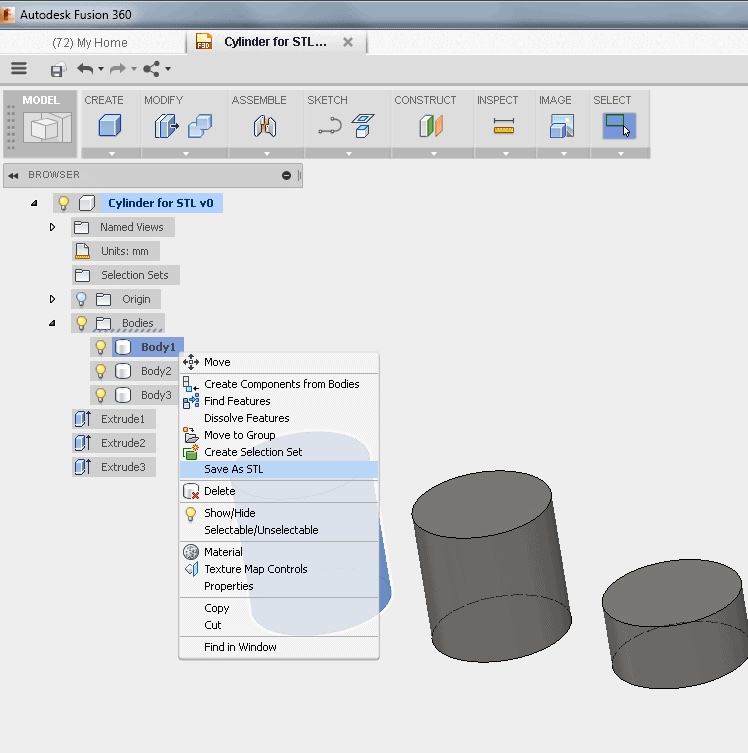Open the CREATE panel dropdown arrow
Viewport: 748px width, 753px height.
(x=112, y=154)
